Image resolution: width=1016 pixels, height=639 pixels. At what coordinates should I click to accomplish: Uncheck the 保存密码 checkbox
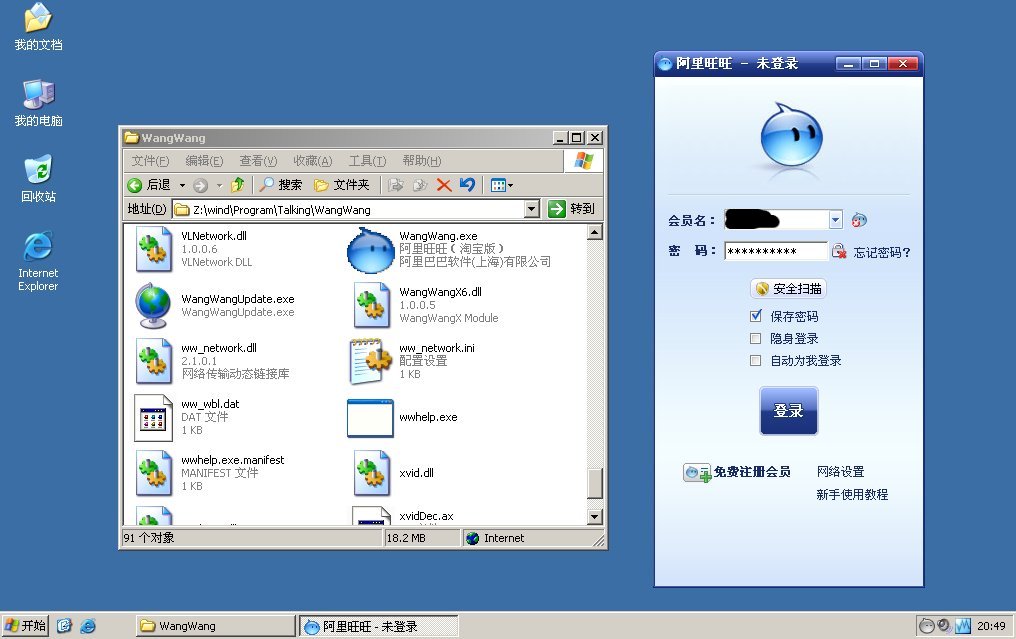[x=756, y=316]
